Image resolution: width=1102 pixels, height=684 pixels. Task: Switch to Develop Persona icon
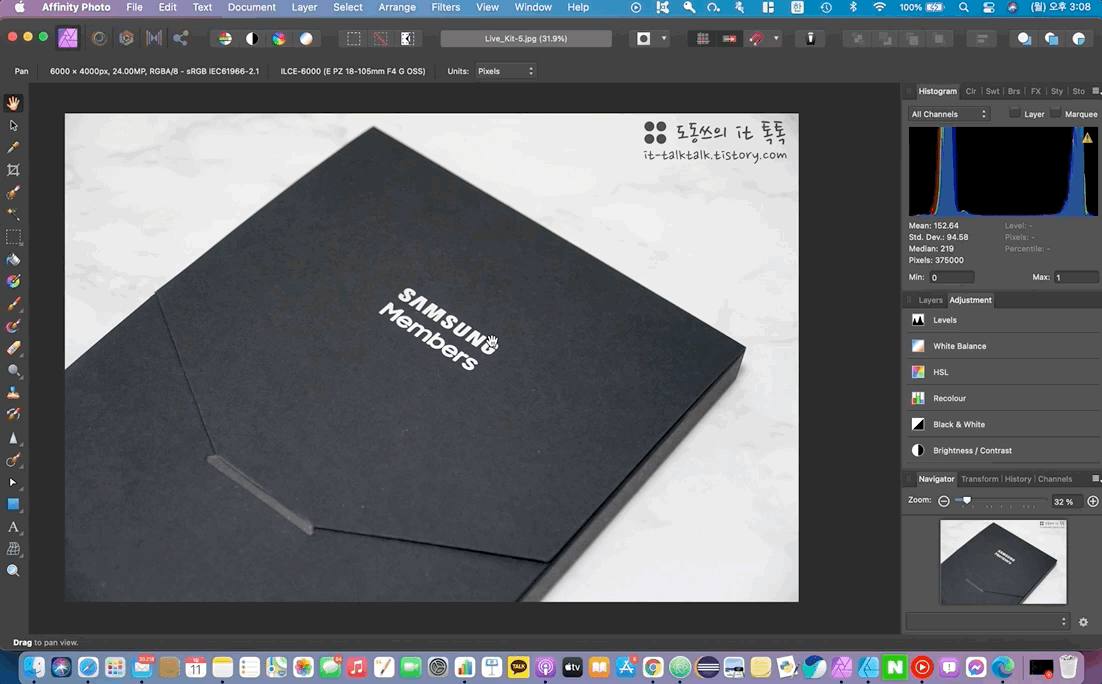(126, 38)
